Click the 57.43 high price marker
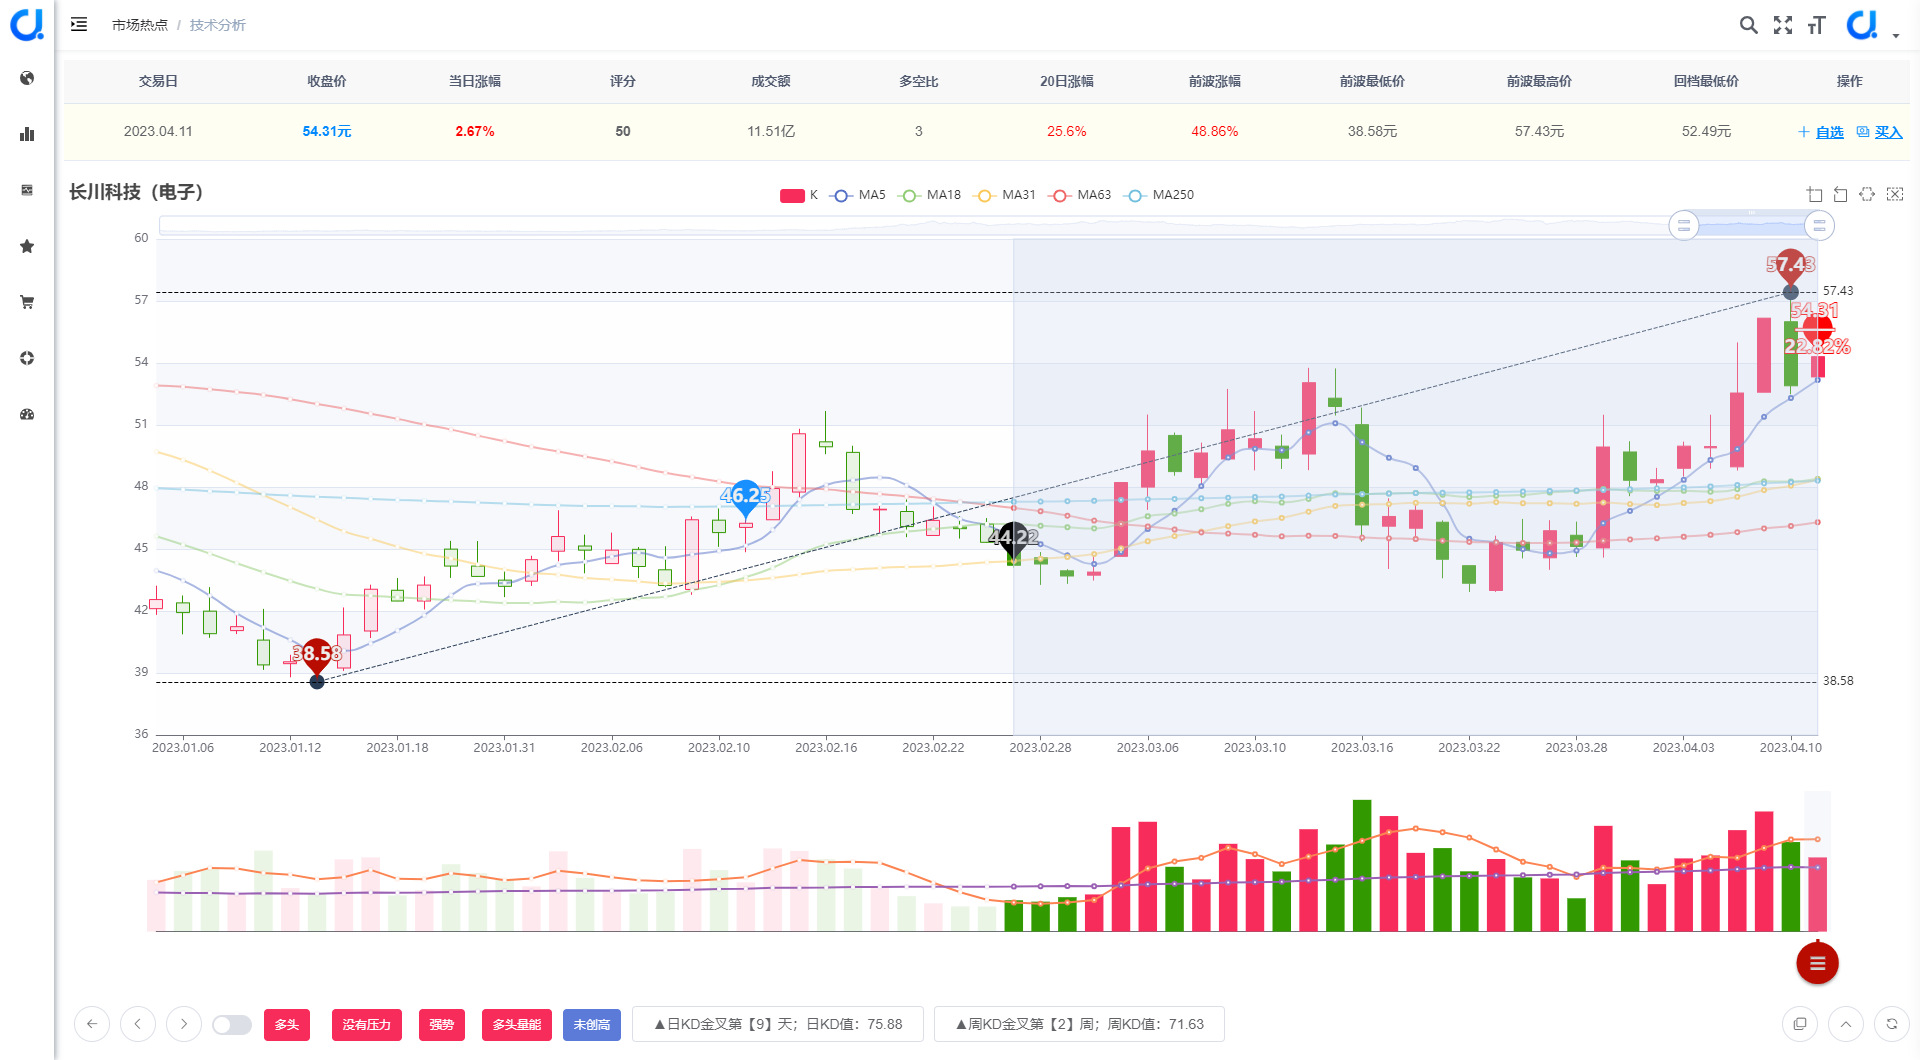 tap(1790, 267)
